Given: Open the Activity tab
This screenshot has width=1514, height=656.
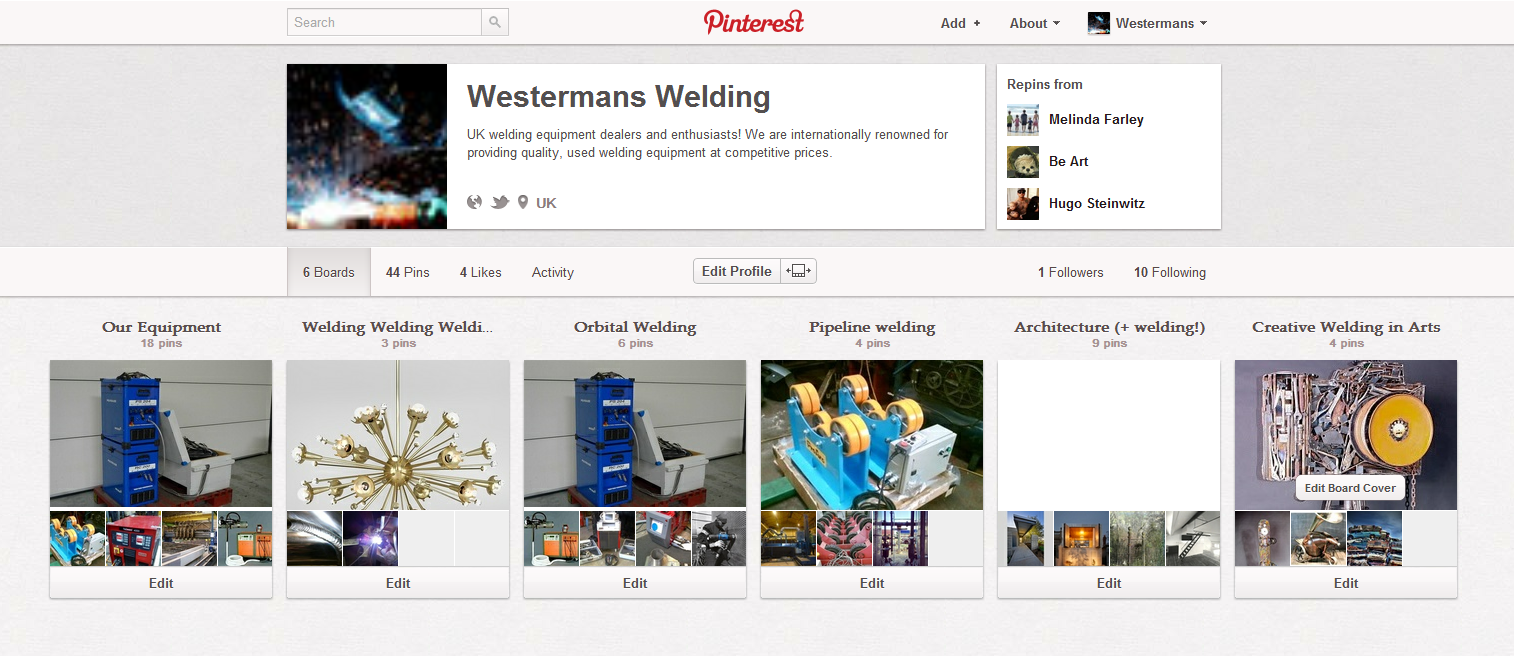Looking at the screenshot, I should pyautogui.click(x=552, y=272).
